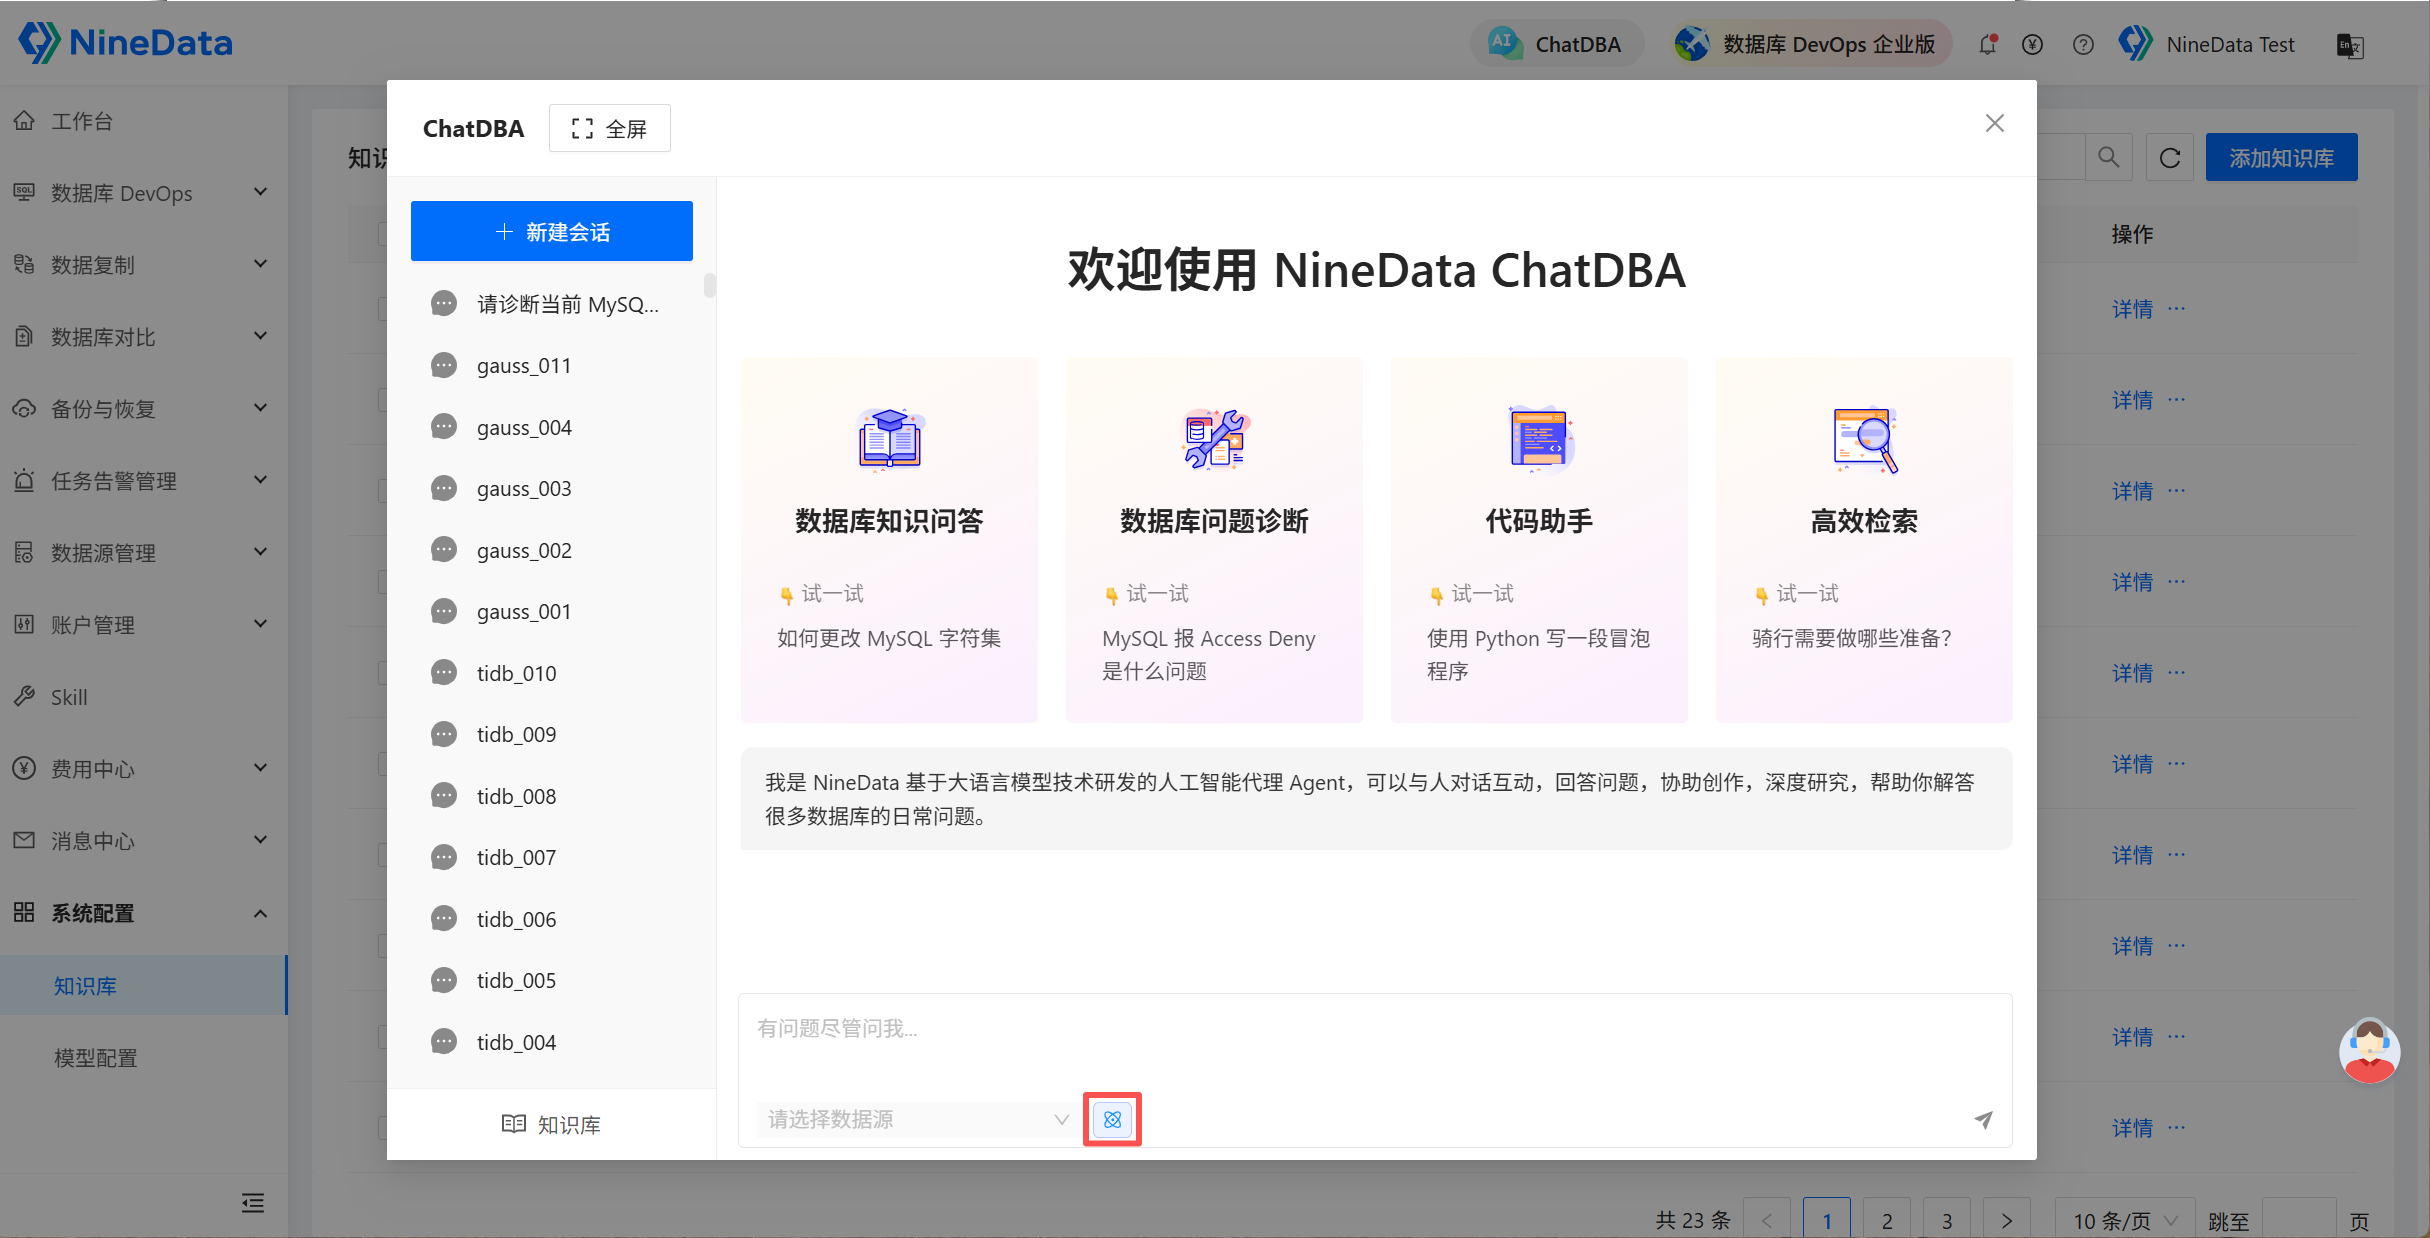
Task: Click the search magnifier icon in the knowledge page
Action: [x=2108, y=157]
